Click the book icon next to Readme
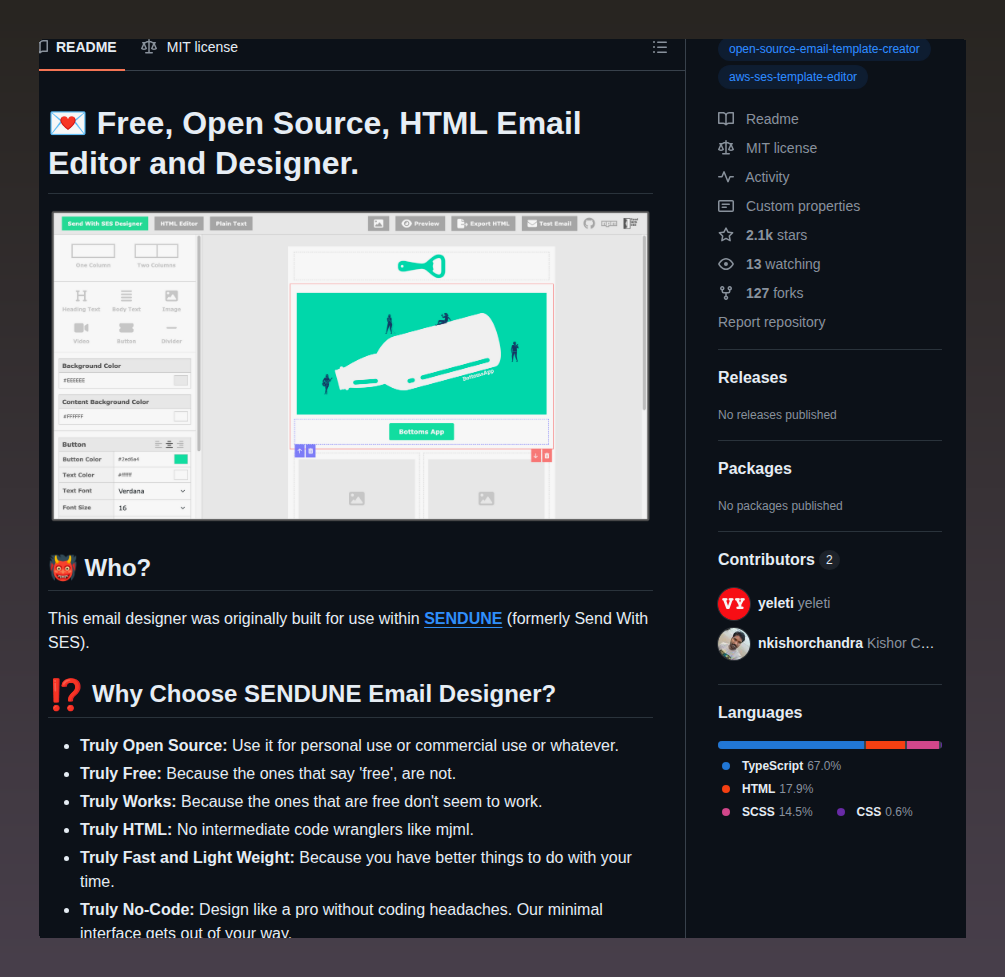 point(726,119)
